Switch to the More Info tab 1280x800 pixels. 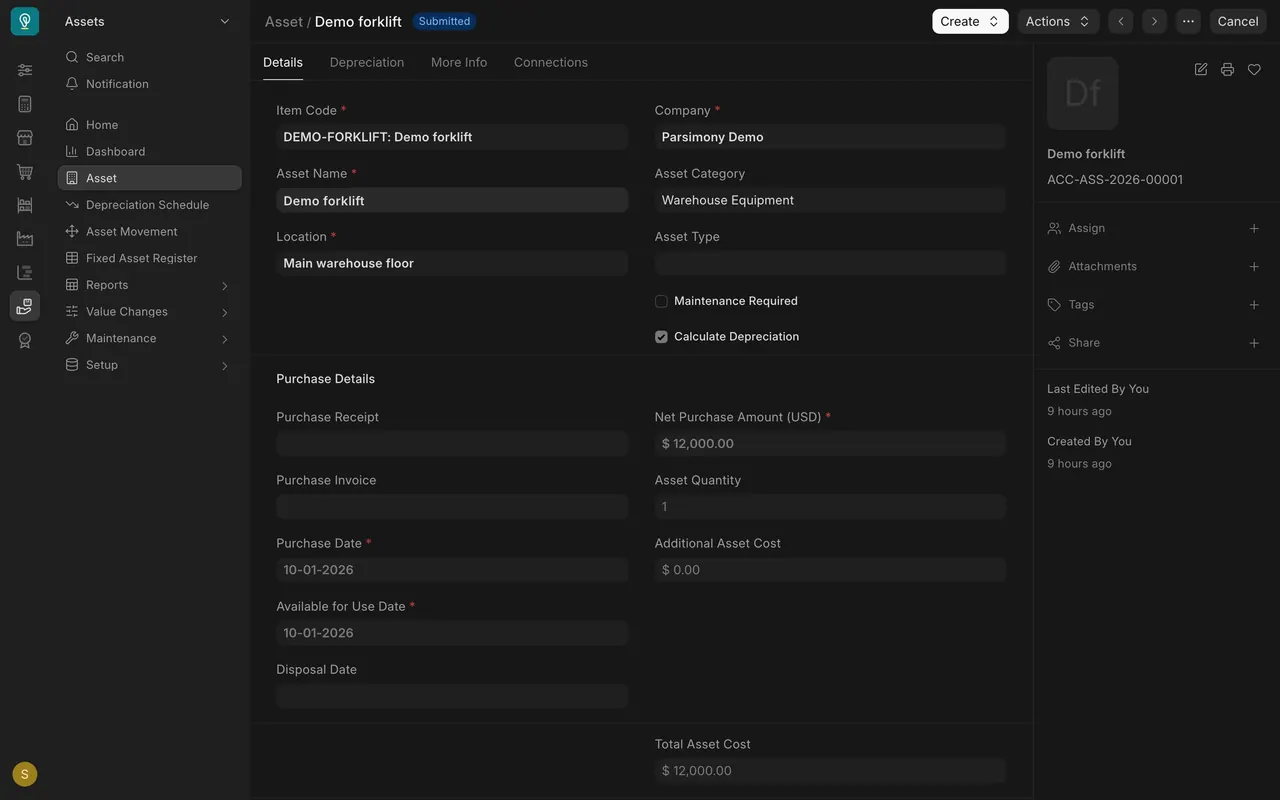click(459, 62)
